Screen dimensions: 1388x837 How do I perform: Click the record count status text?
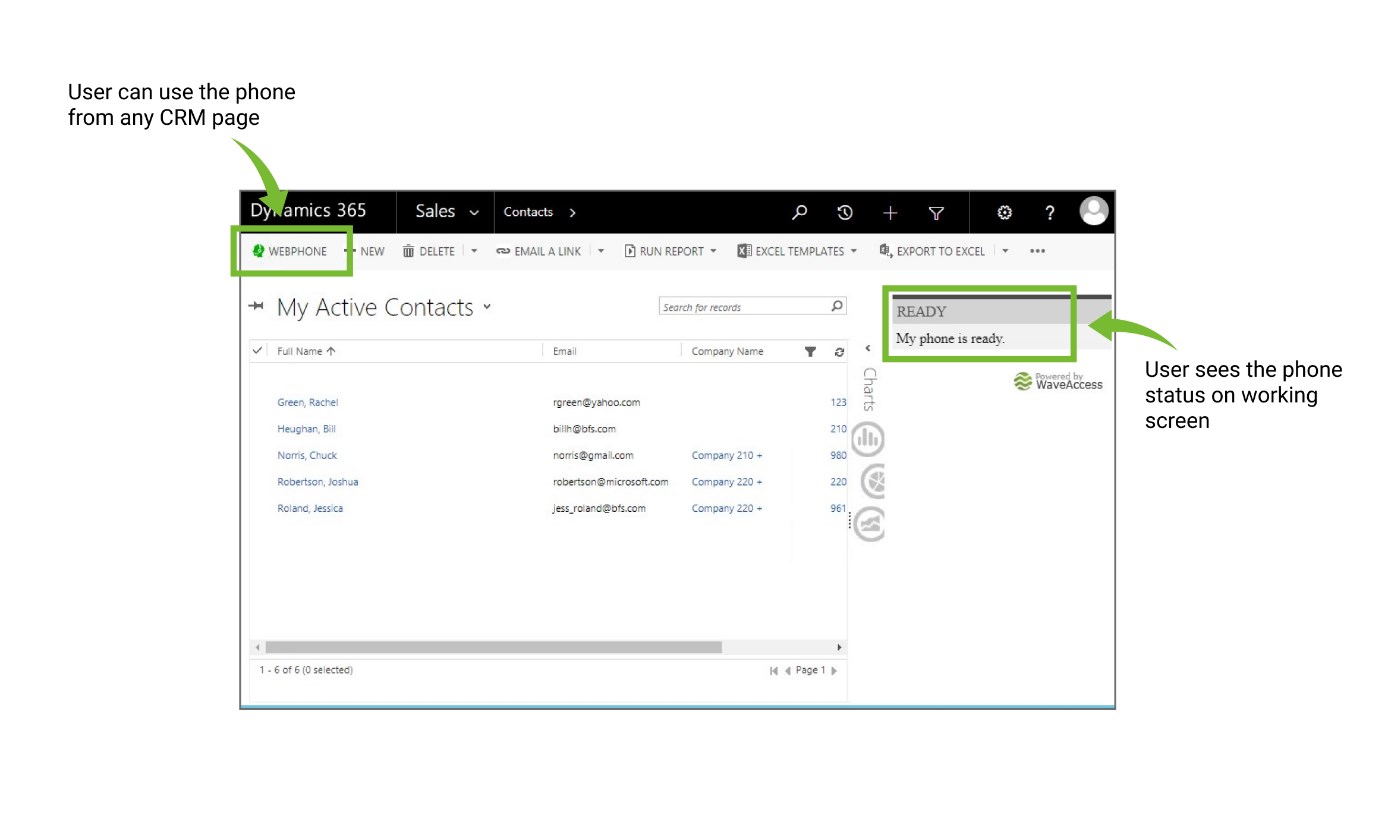pos(306,670)
